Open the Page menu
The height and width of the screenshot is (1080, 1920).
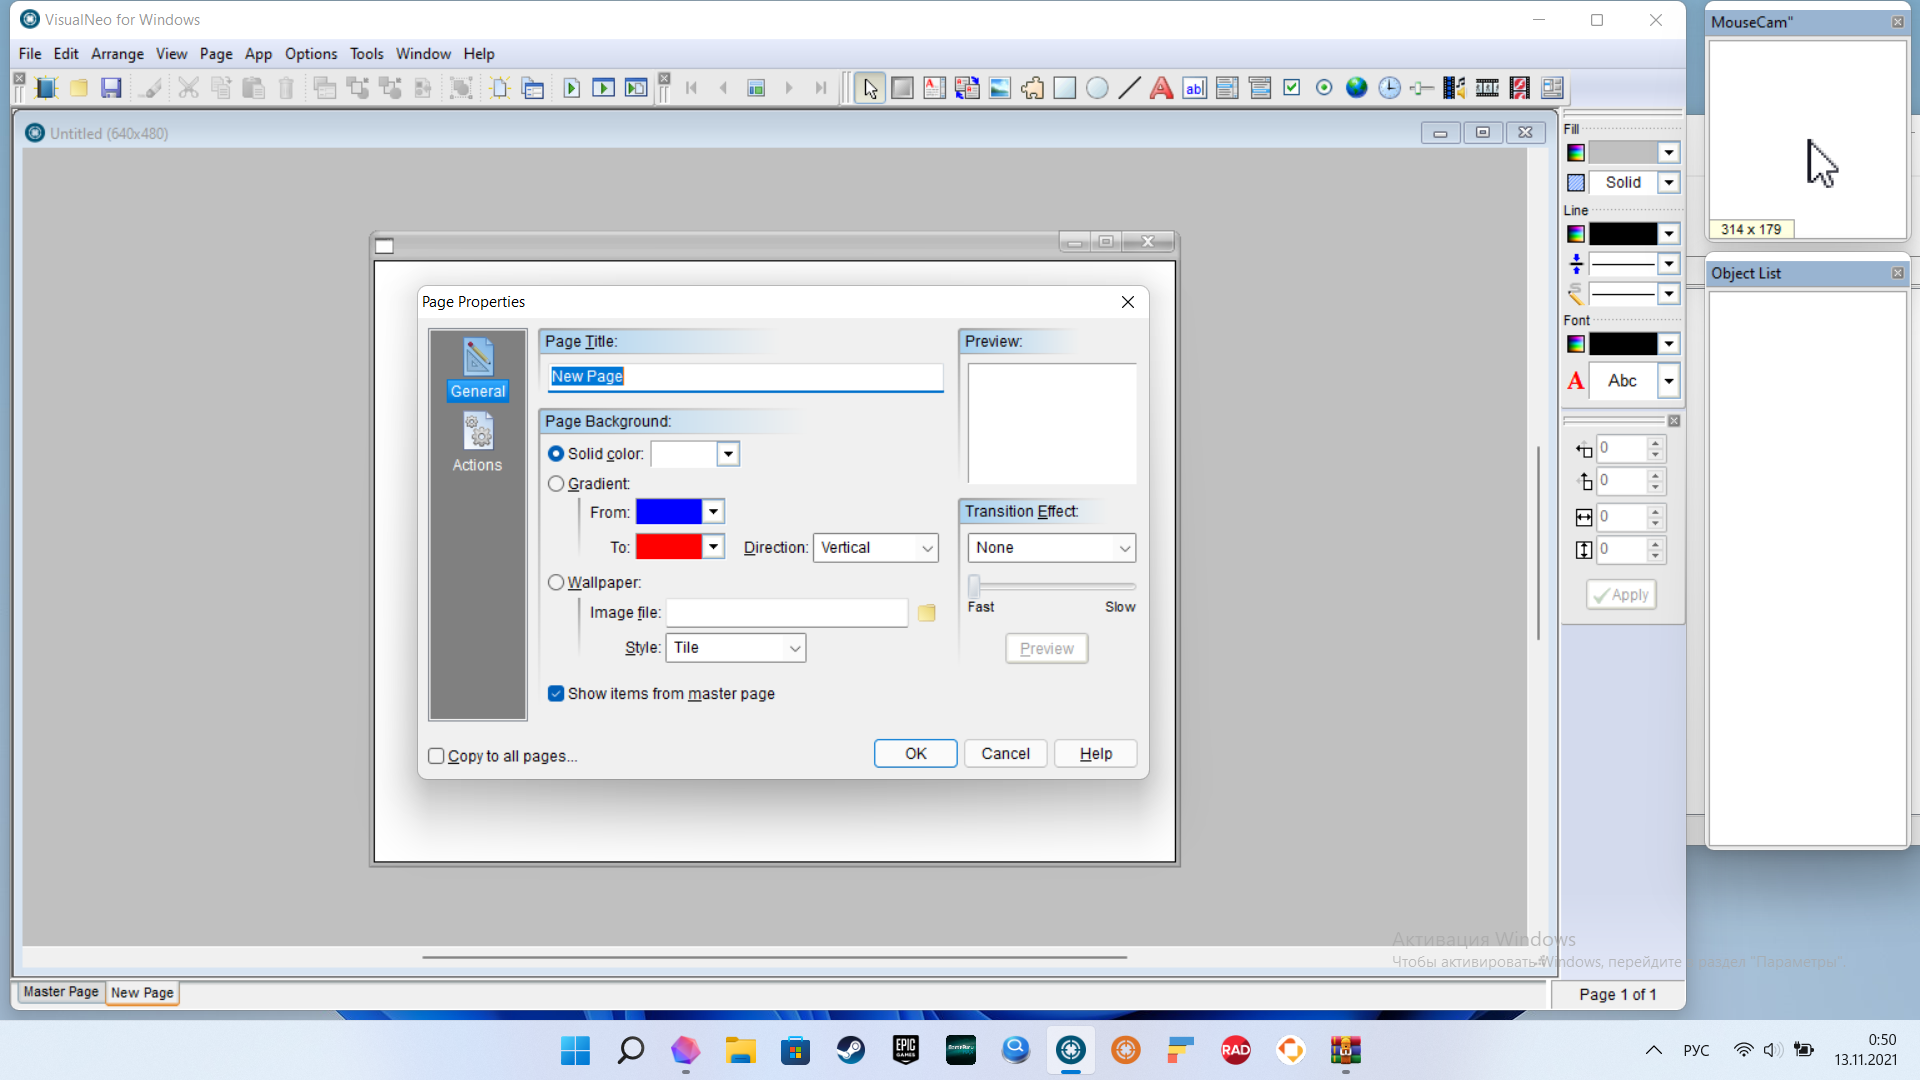coord(216,54)
